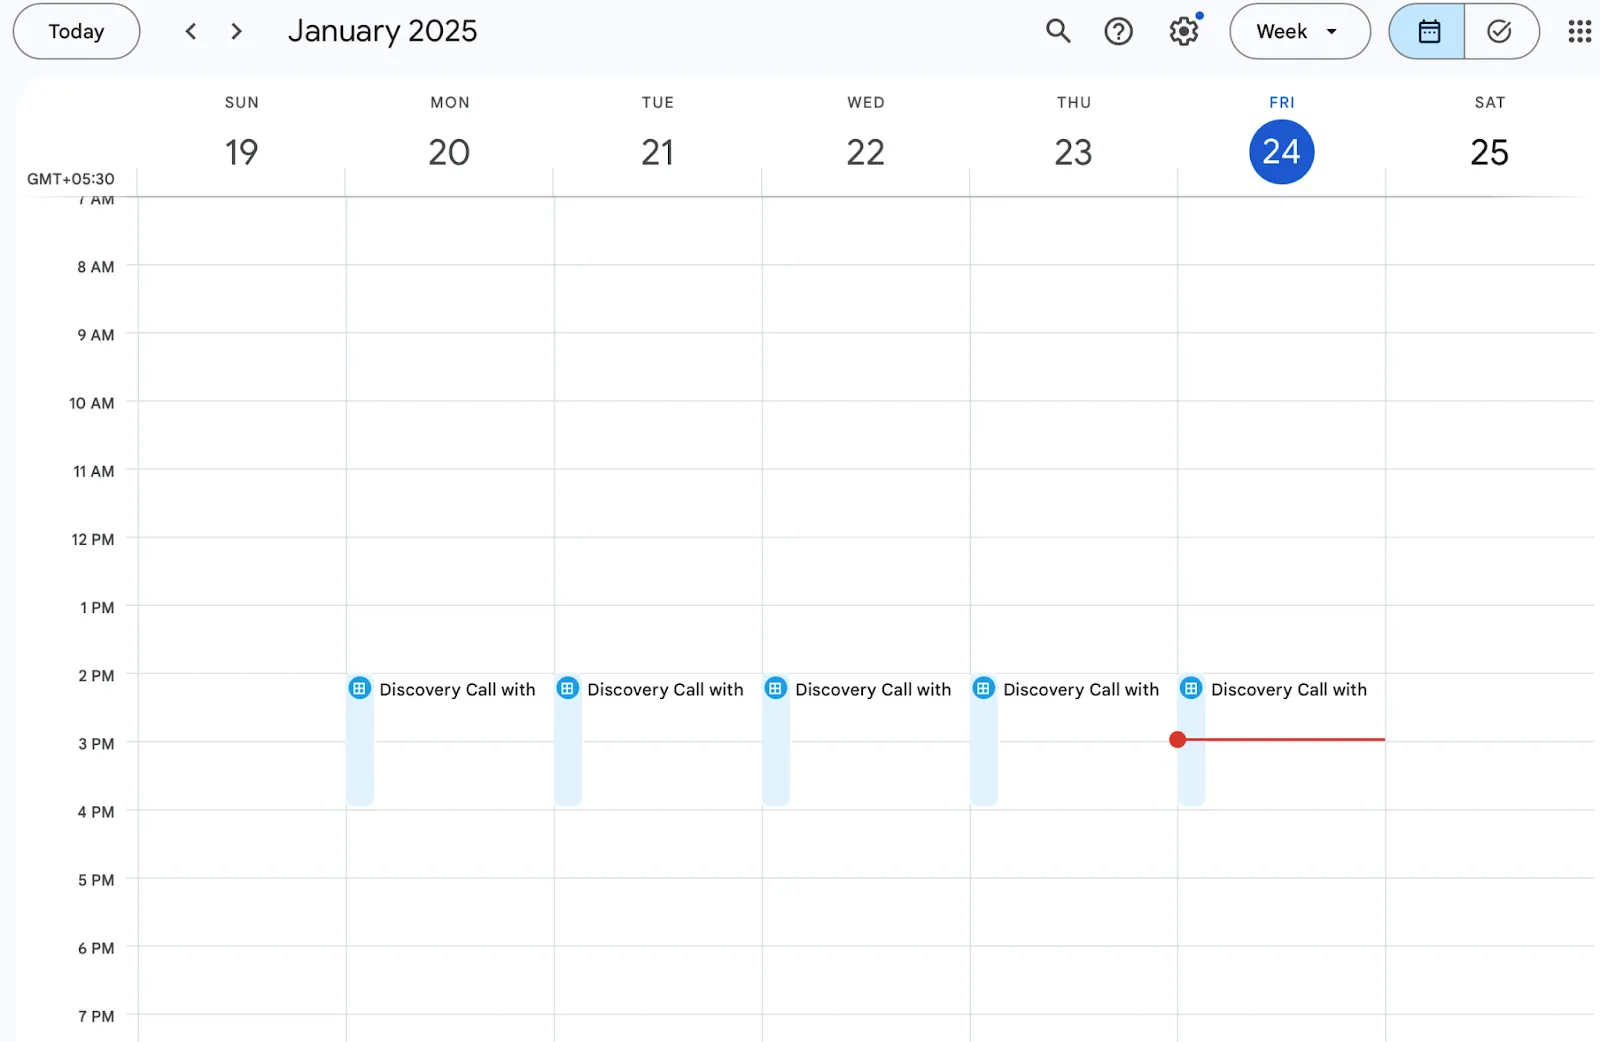Screen dimensions: 1600x1042
Task: Go to the next week
Action: pos(236,31)
